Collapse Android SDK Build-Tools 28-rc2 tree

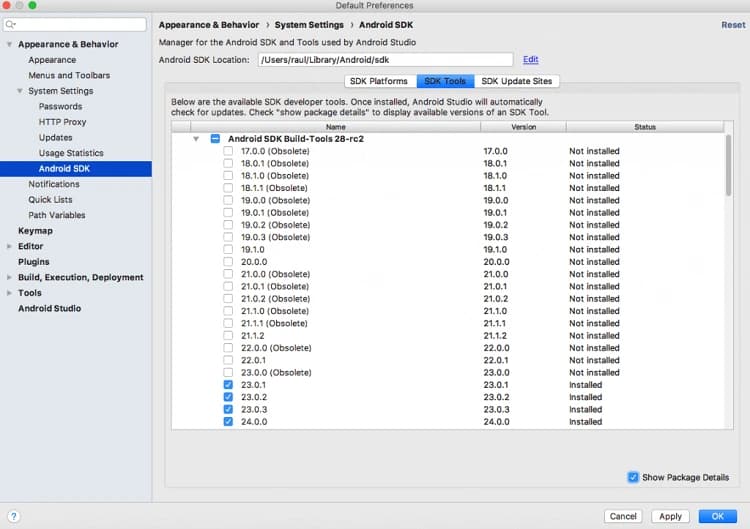[196, 139]
